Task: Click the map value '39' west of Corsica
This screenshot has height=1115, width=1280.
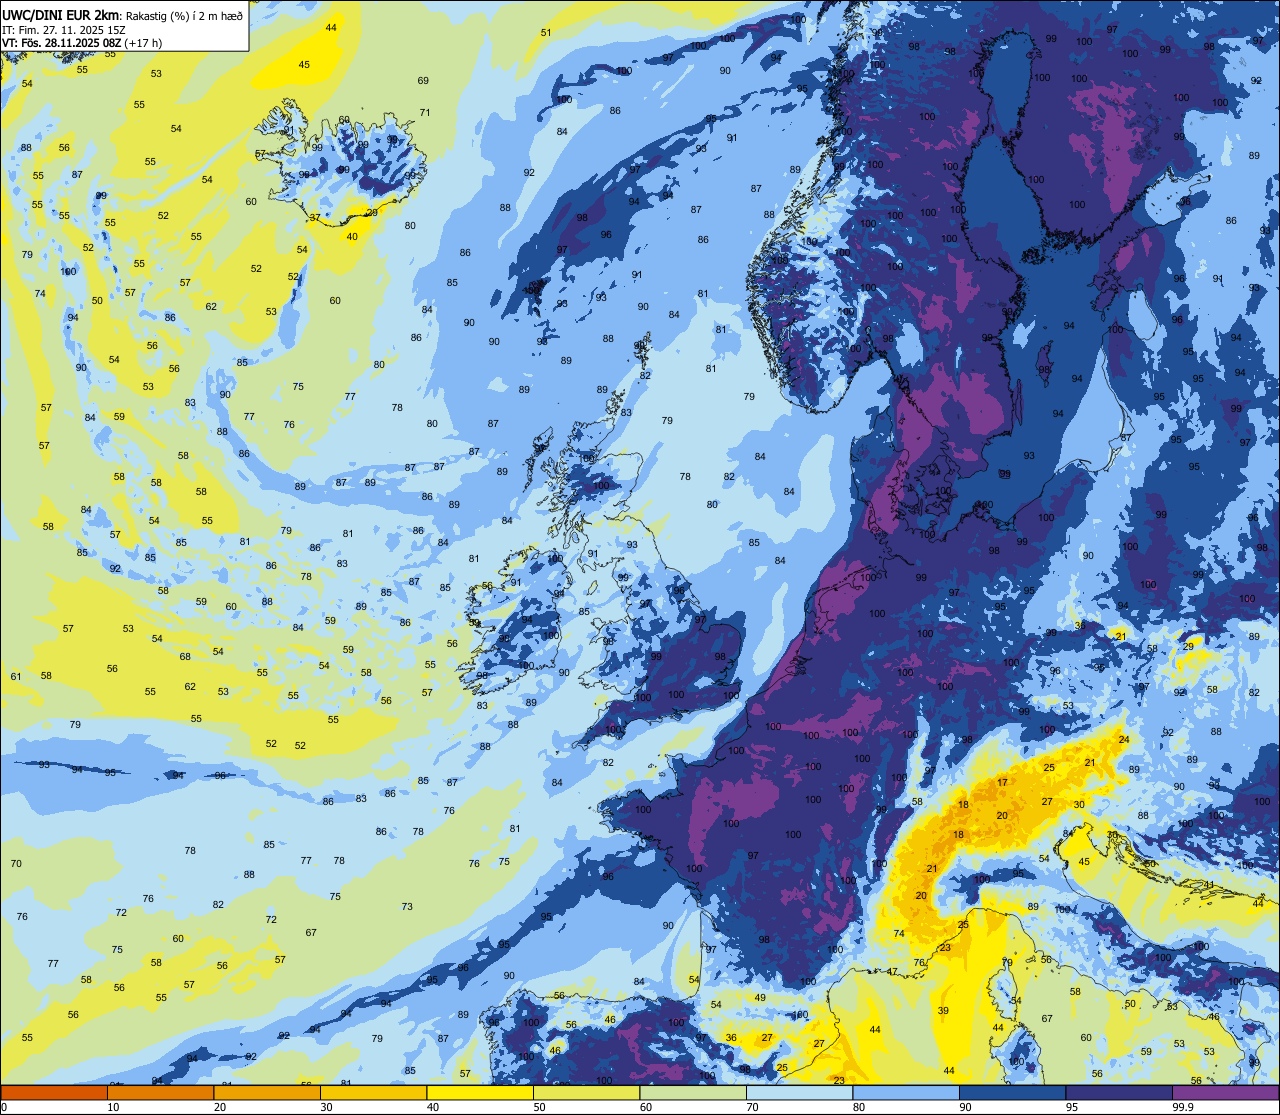Action: 943,1011
